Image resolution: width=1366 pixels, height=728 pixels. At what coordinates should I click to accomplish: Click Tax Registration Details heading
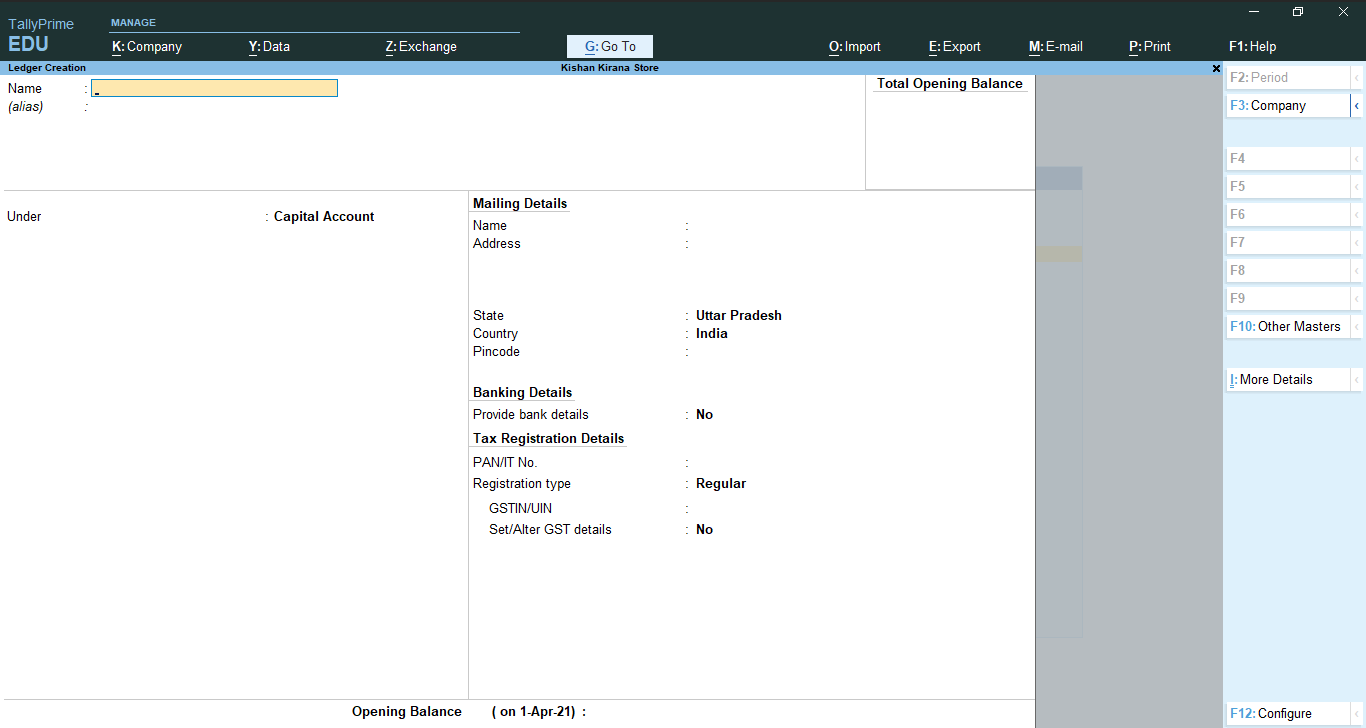coord(549,439)
